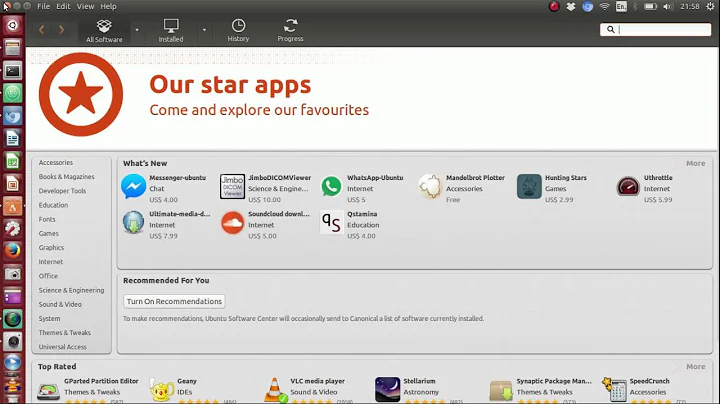Viewport: 720px width, 404px height.
Task: Click More in What's New section
Action: [695, 163]
